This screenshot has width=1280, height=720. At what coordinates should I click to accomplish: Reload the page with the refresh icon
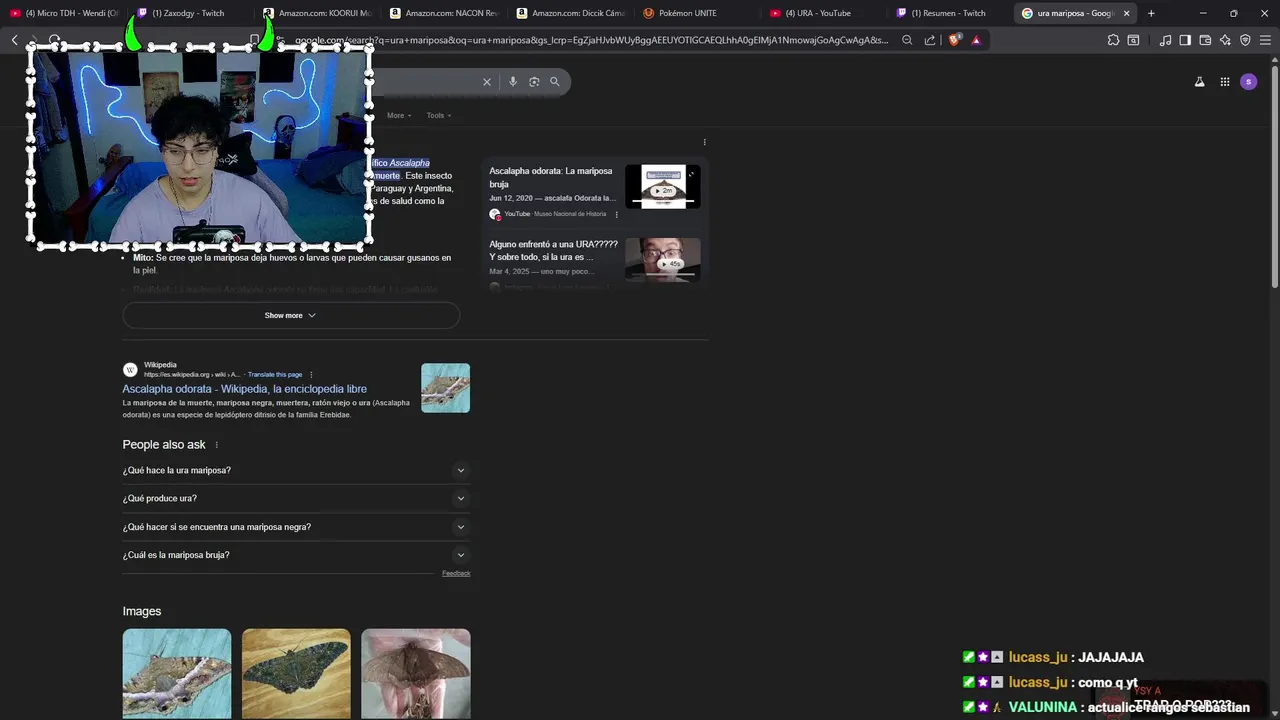(55, 40)
